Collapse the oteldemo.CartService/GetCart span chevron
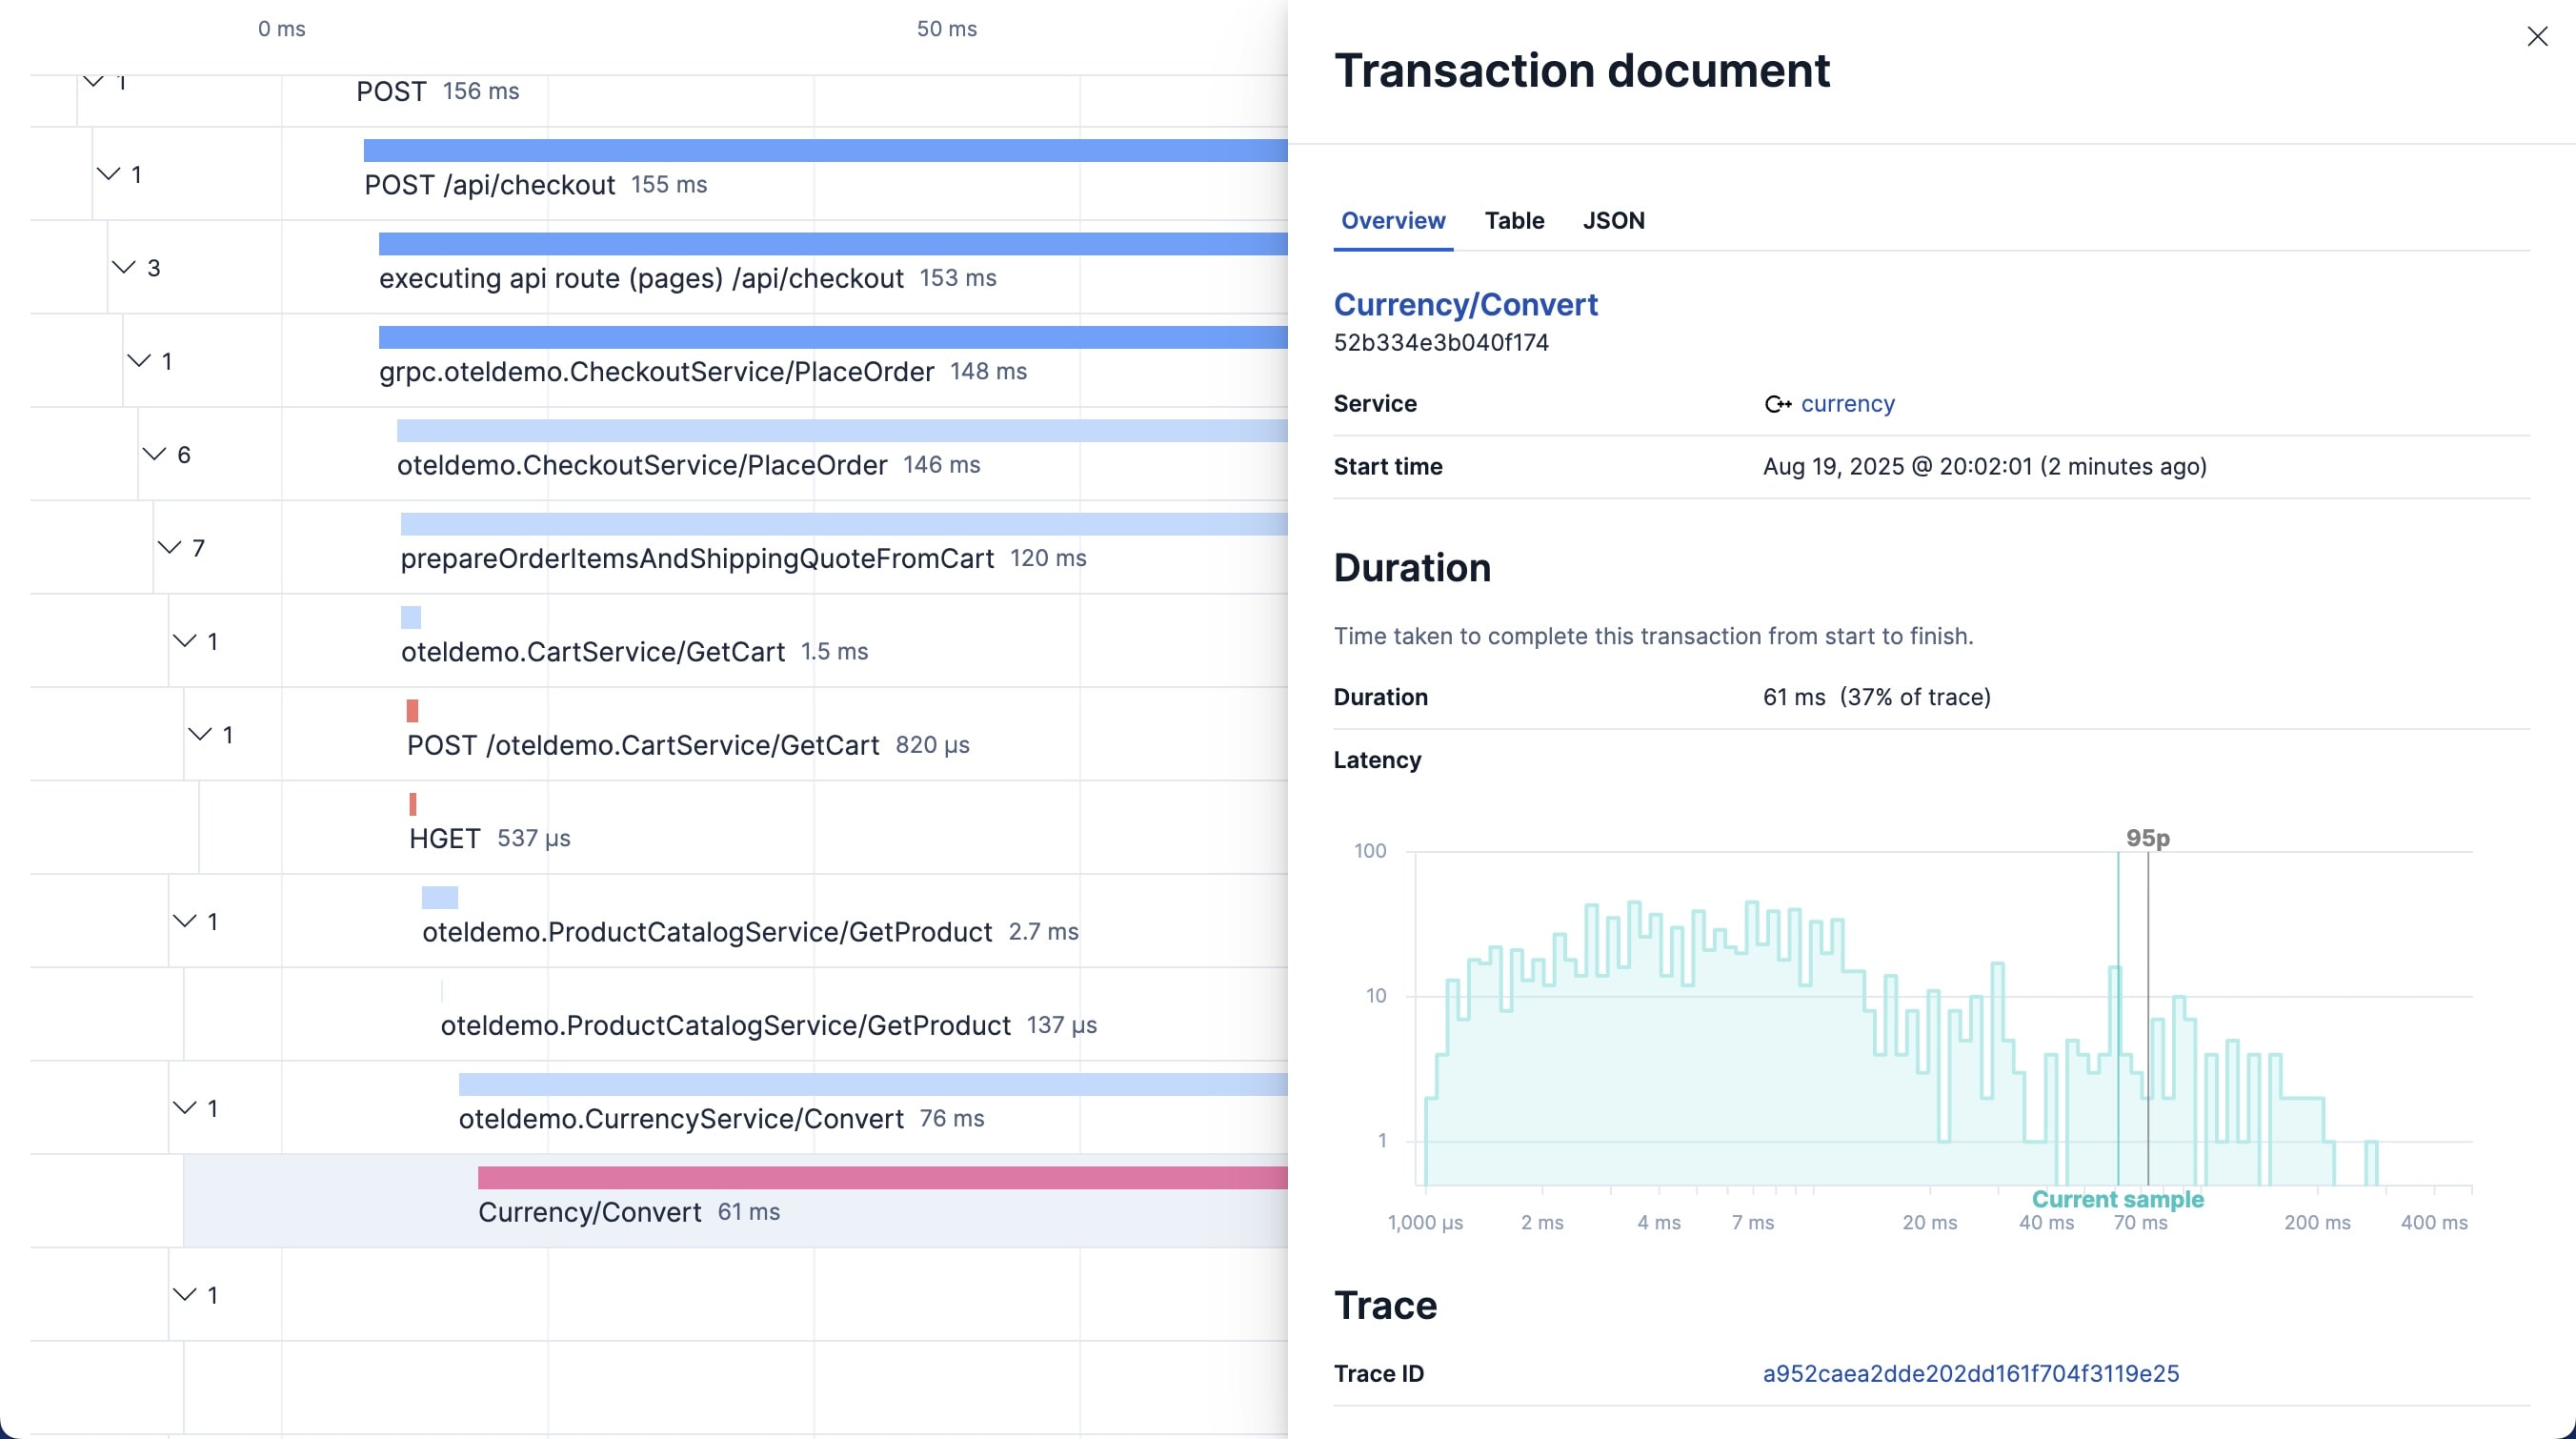The image size is (2576, 1439). click(185, 640)
